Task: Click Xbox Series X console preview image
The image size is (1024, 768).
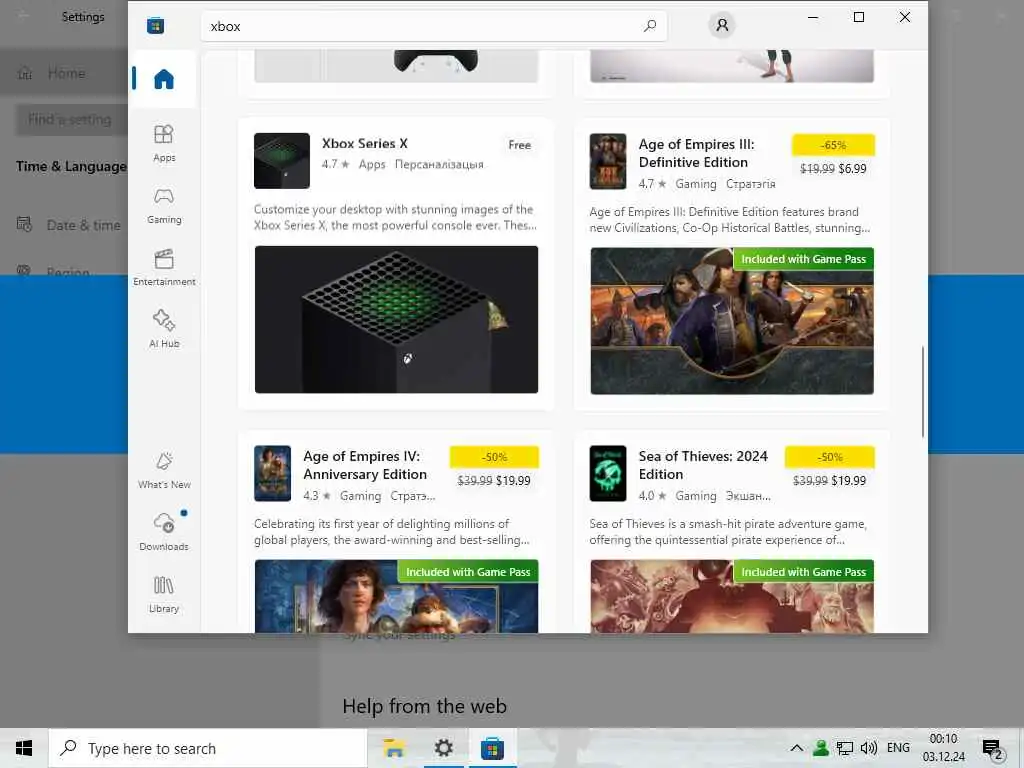Action: coord(396,319)
